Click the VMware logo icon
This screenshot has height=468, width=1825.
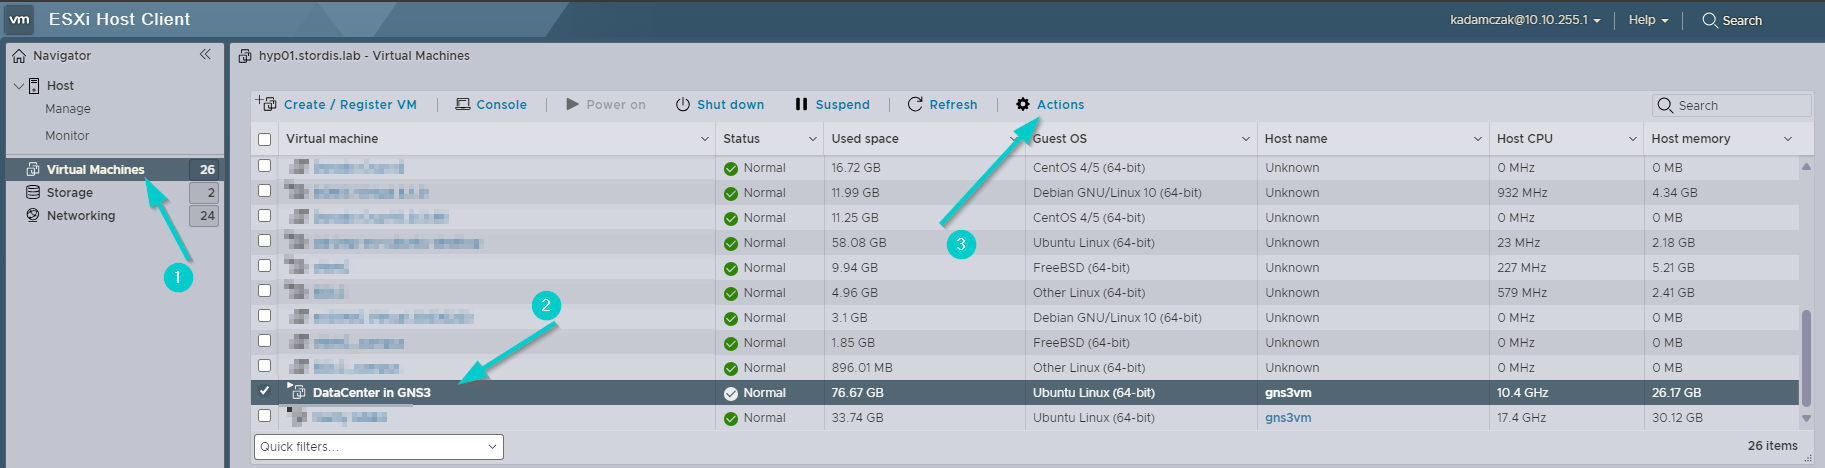coord(20,19)
